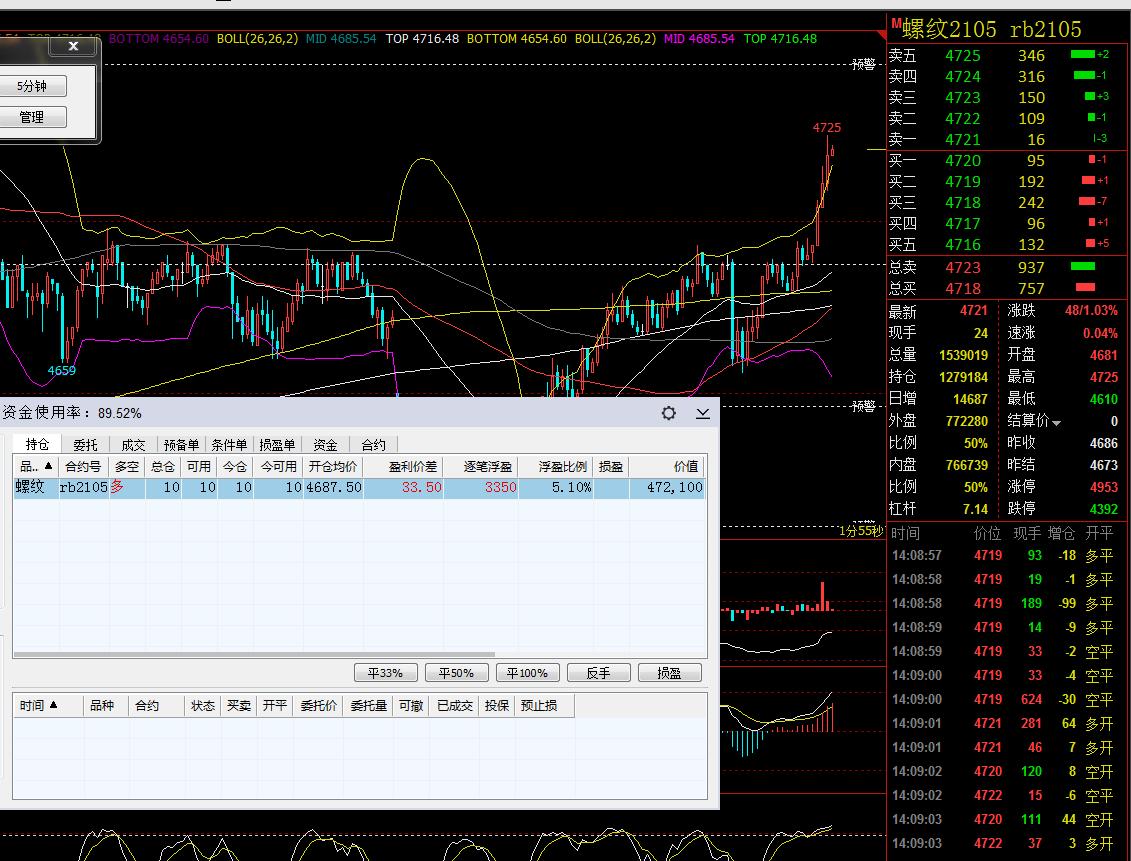Close the small period popup window
The width and height of the screenshot is (1131, 861).
pyautogui.click(x=73, y=46)
